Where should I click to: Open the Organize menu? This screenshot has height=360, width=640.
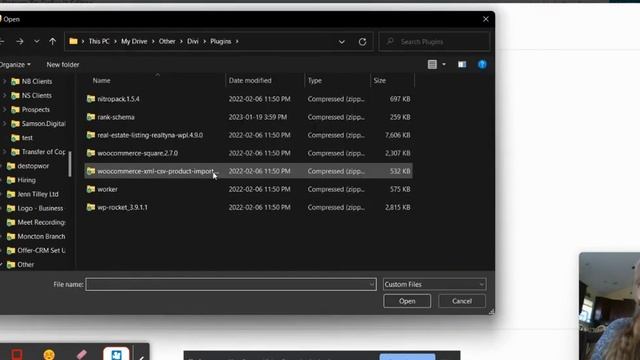15,64
